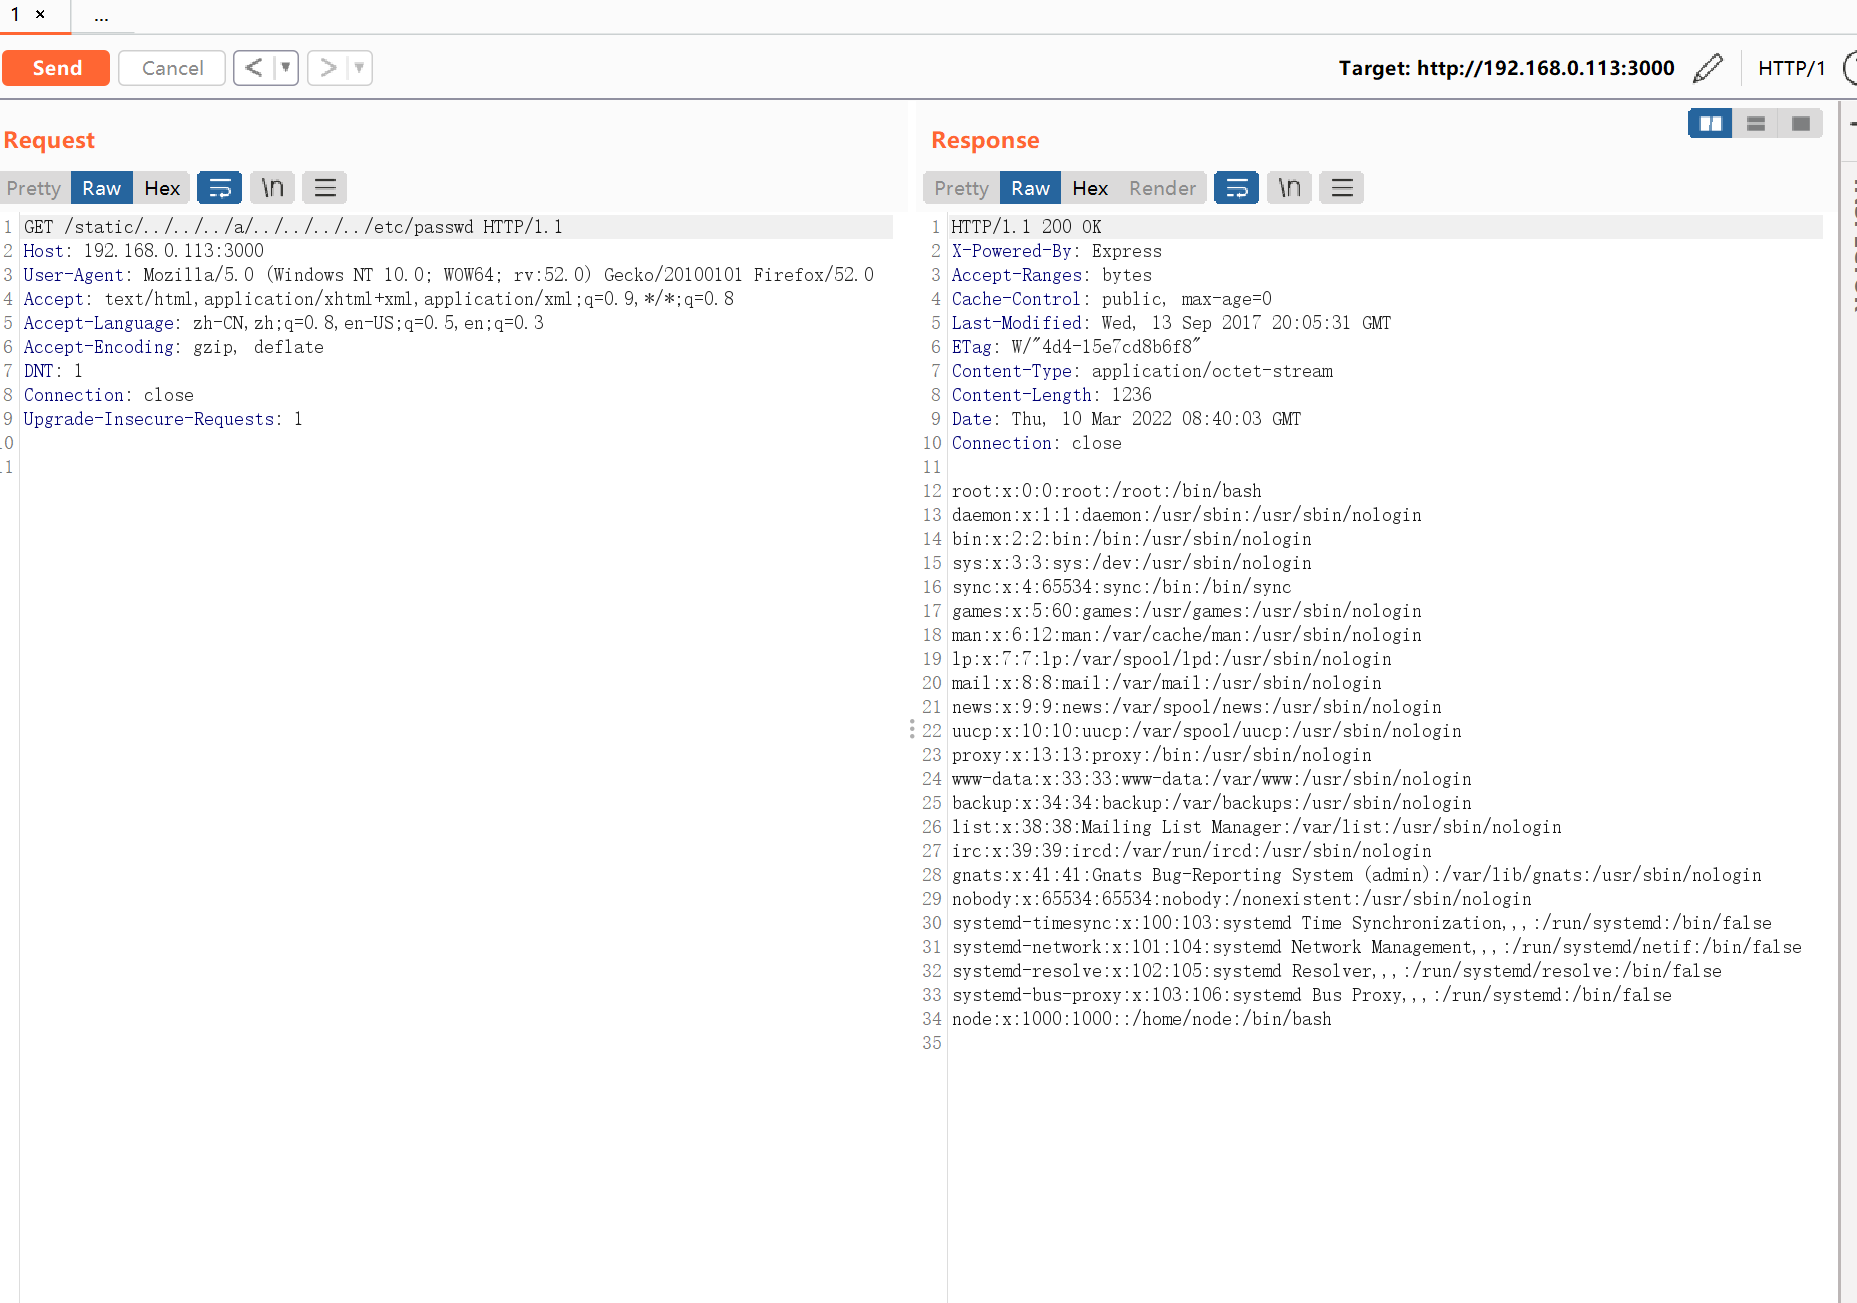The height and width of the screenshot is (1303, 1857).
Task: Switch Request view to Hex
Action: (x=162, y=188)
